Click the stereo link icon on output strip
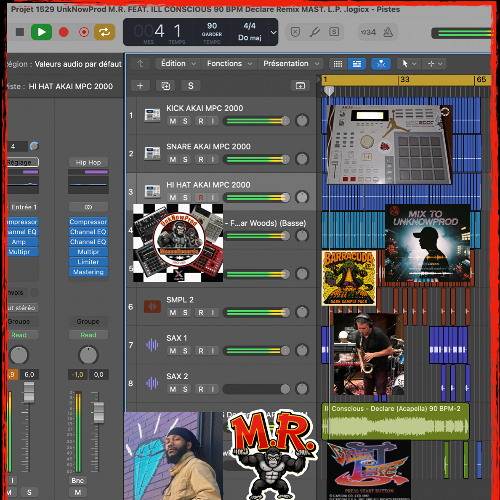This screenshot has width=500, height=500. (88, 207)
